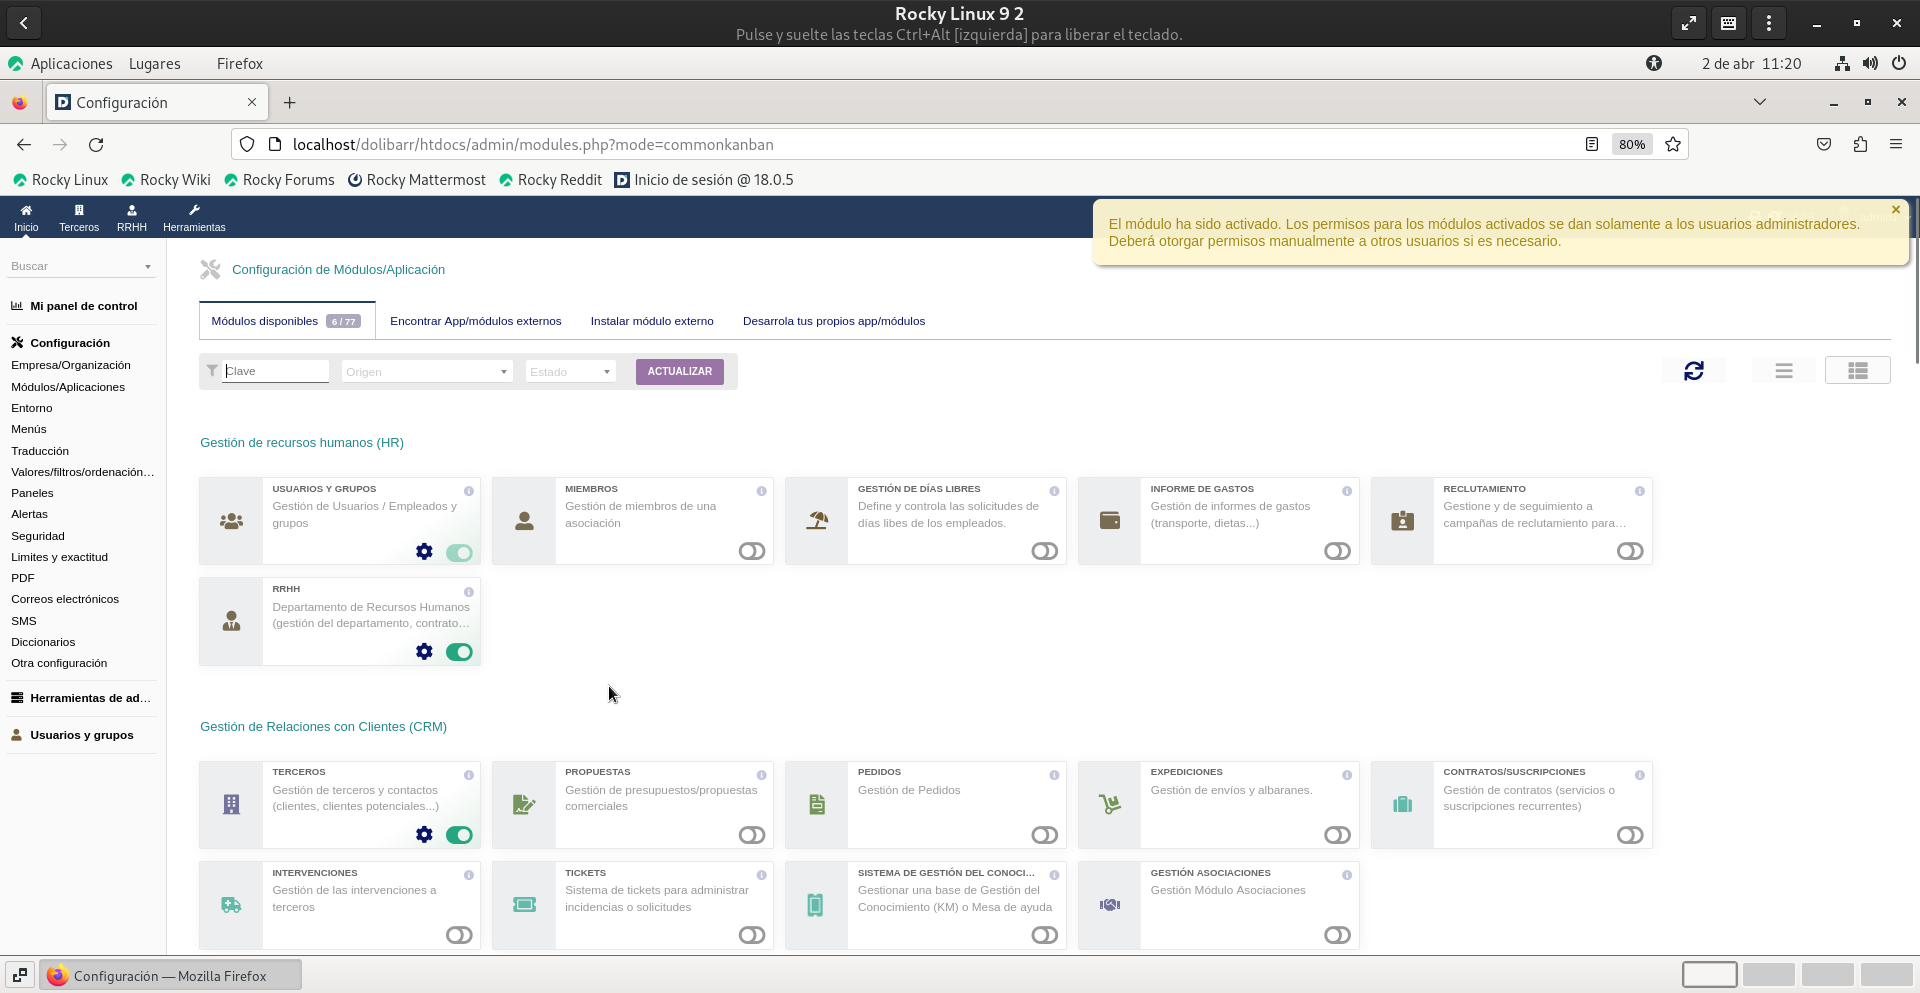Click the Clave filter input field
Screen dimensions: 1920x993
[x=275, y=371]
